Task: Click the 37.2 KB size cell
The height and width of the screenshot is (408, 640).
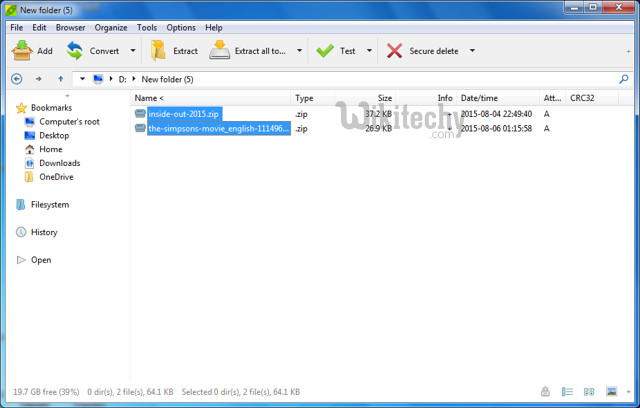Action: (378, 114)
